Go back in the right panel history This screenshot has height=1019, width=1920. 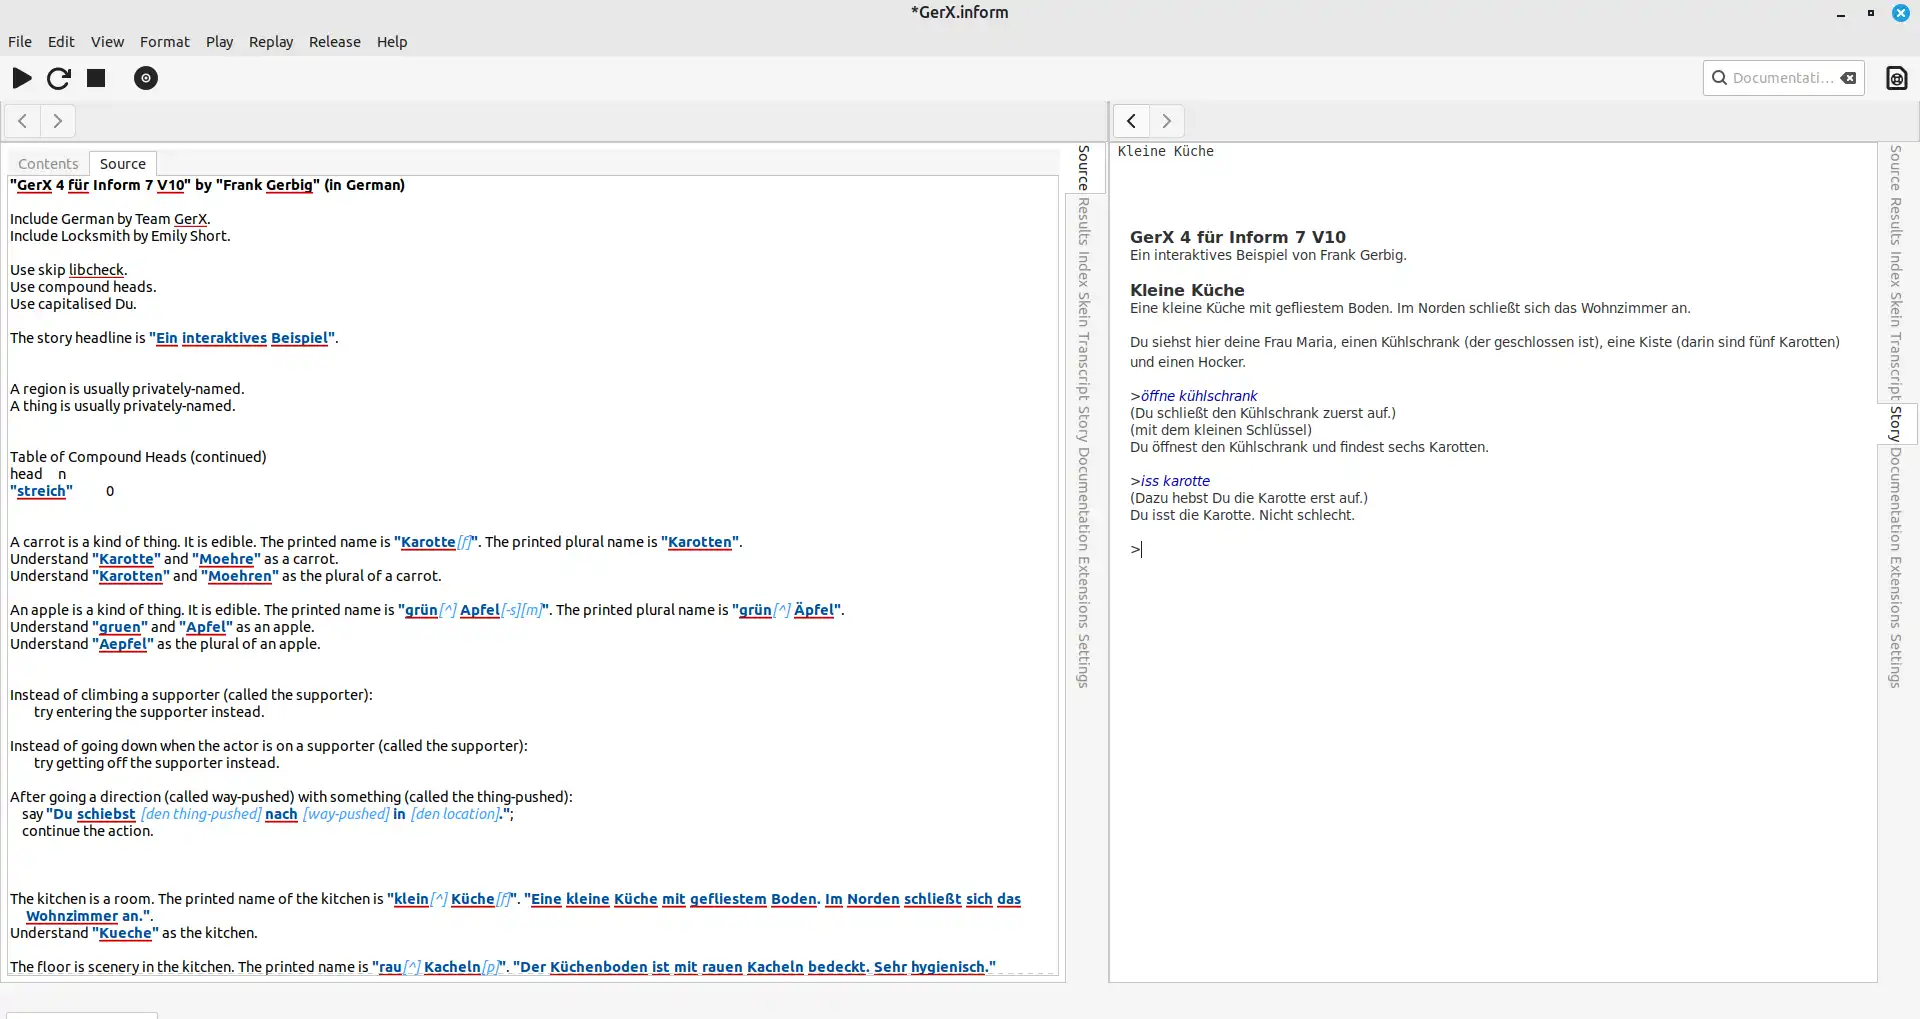[1131, 121]
